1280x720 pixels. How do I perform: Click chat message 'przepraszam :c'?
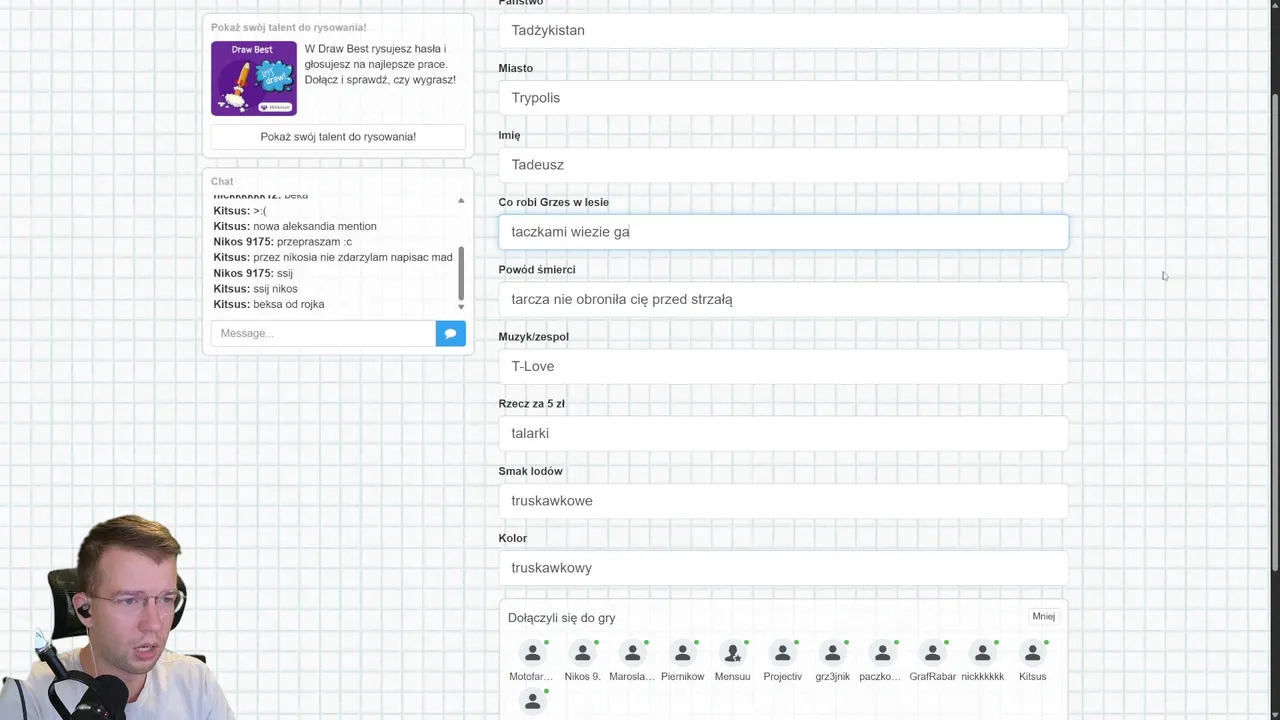315,242
